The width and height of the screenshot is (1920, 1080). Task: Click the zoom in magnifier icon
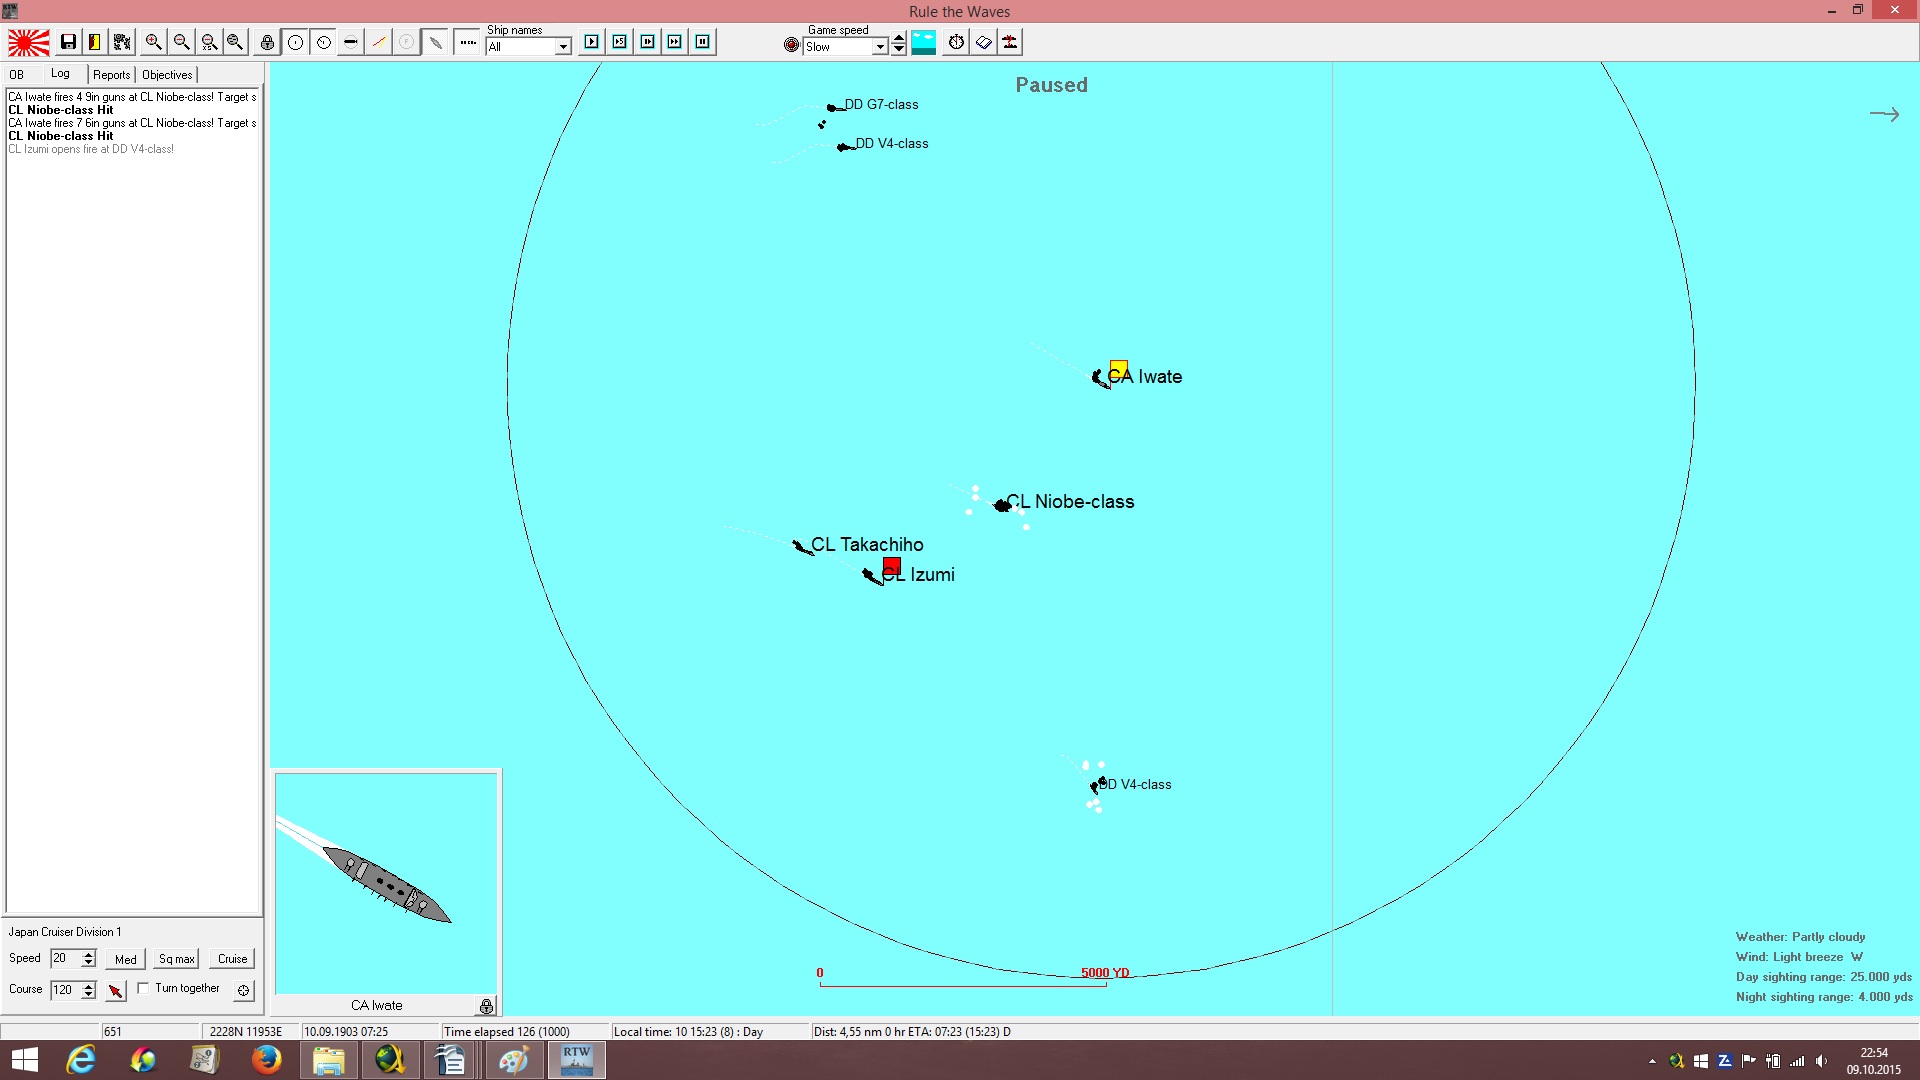coord(153,42)
